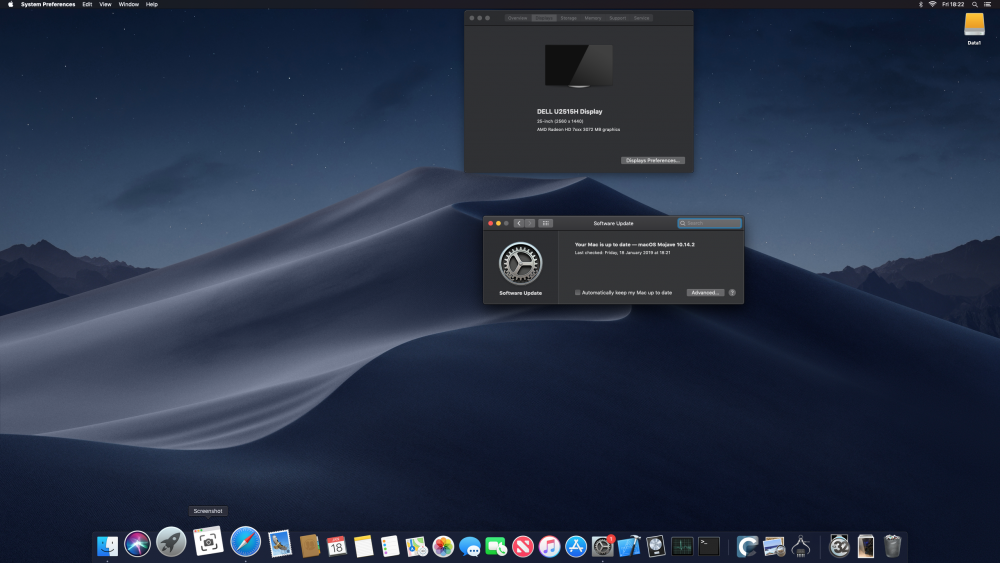The height and width of the screenshot is (563, 1000).
Task: Open the Photos app in Dock
Action: 443,546
